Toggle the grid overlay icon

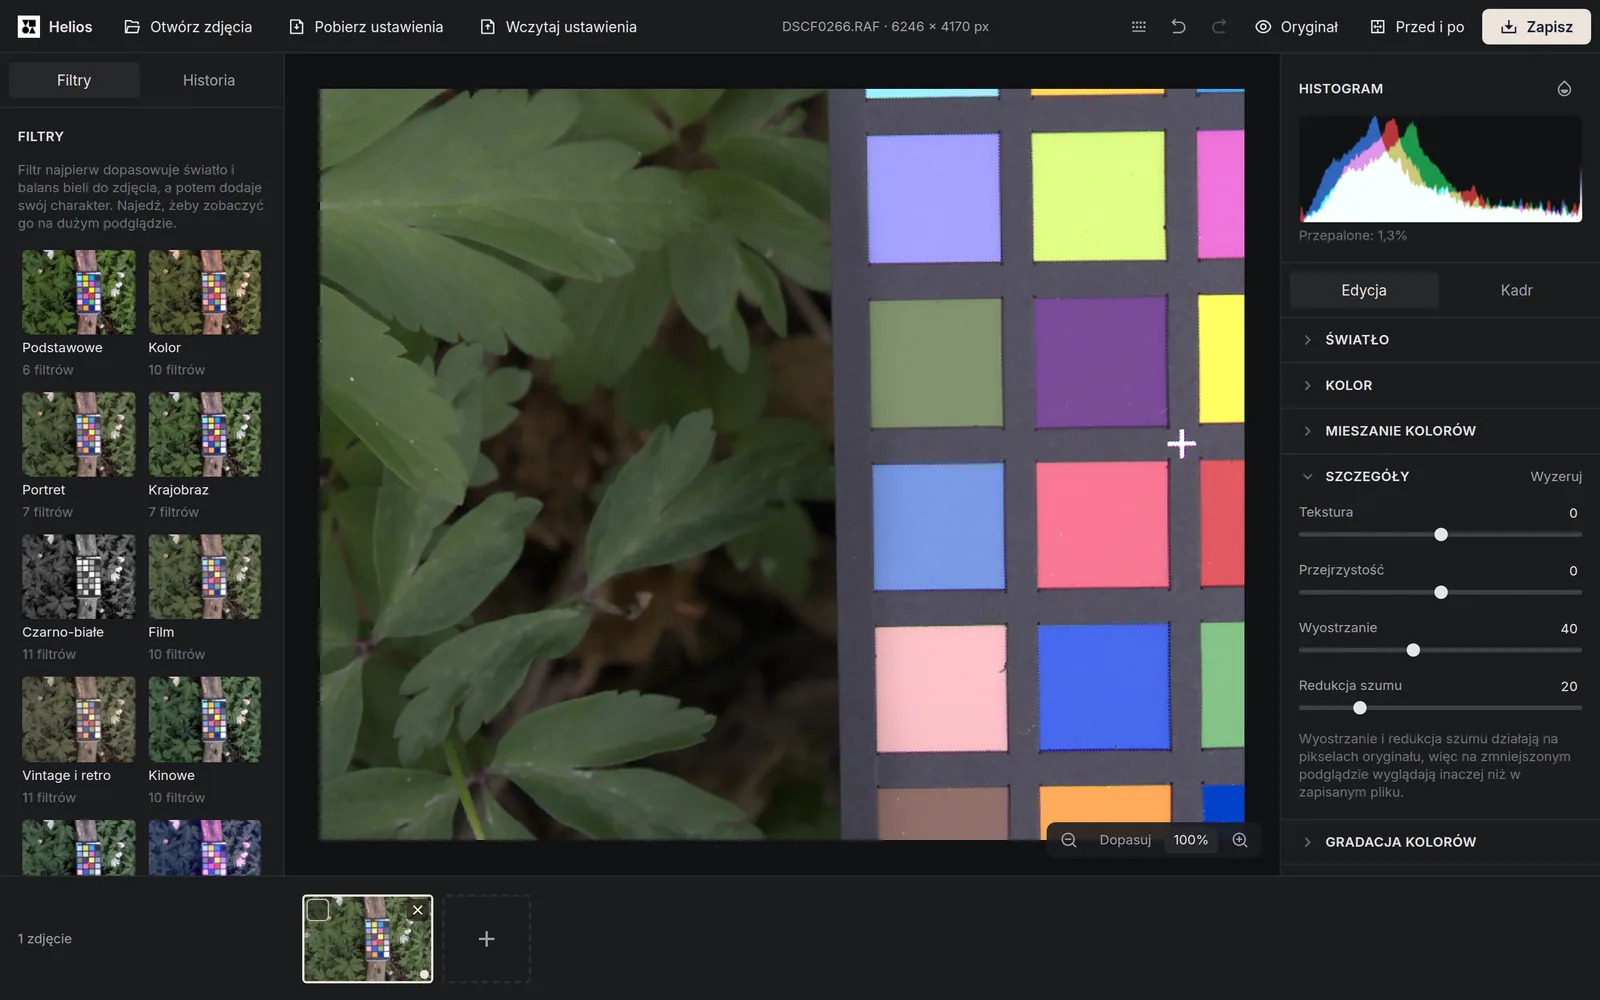1139,27
